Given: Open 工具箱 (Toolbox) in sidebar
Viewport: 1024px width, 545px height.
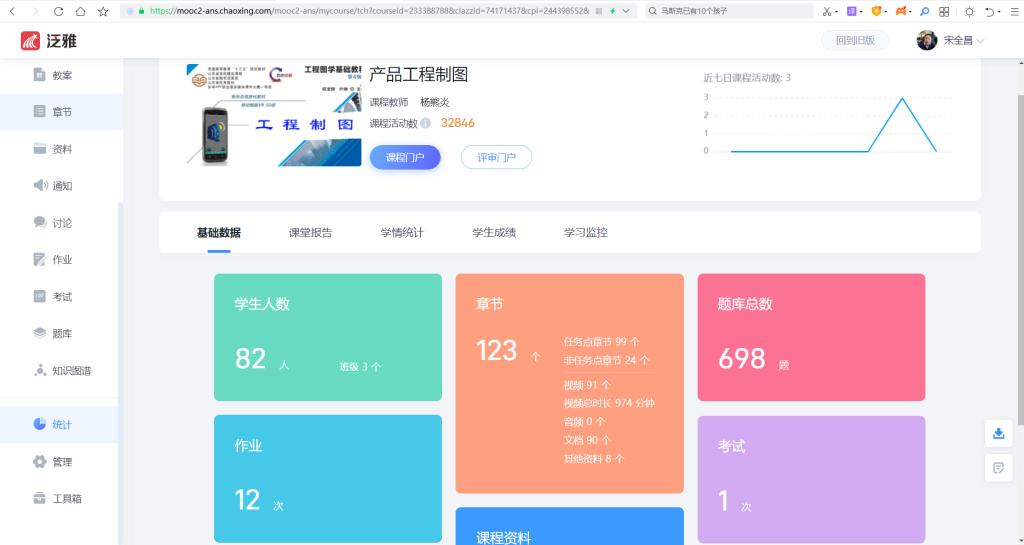Looking at the screenshot, I should click(66, 499).
